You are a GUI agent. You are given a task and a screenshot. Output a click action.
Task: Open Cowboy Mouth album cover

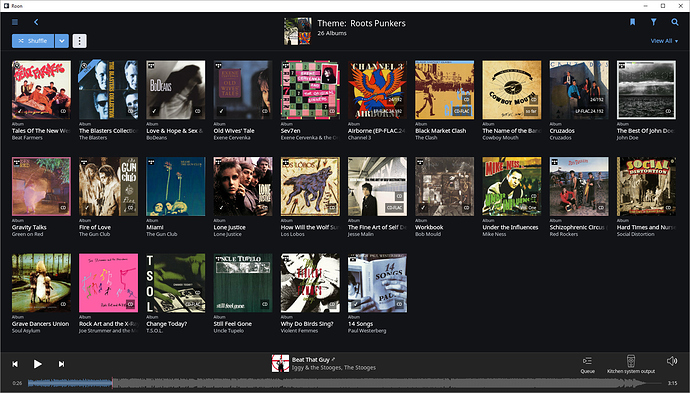pyautogui.click(x=512, y=90)
